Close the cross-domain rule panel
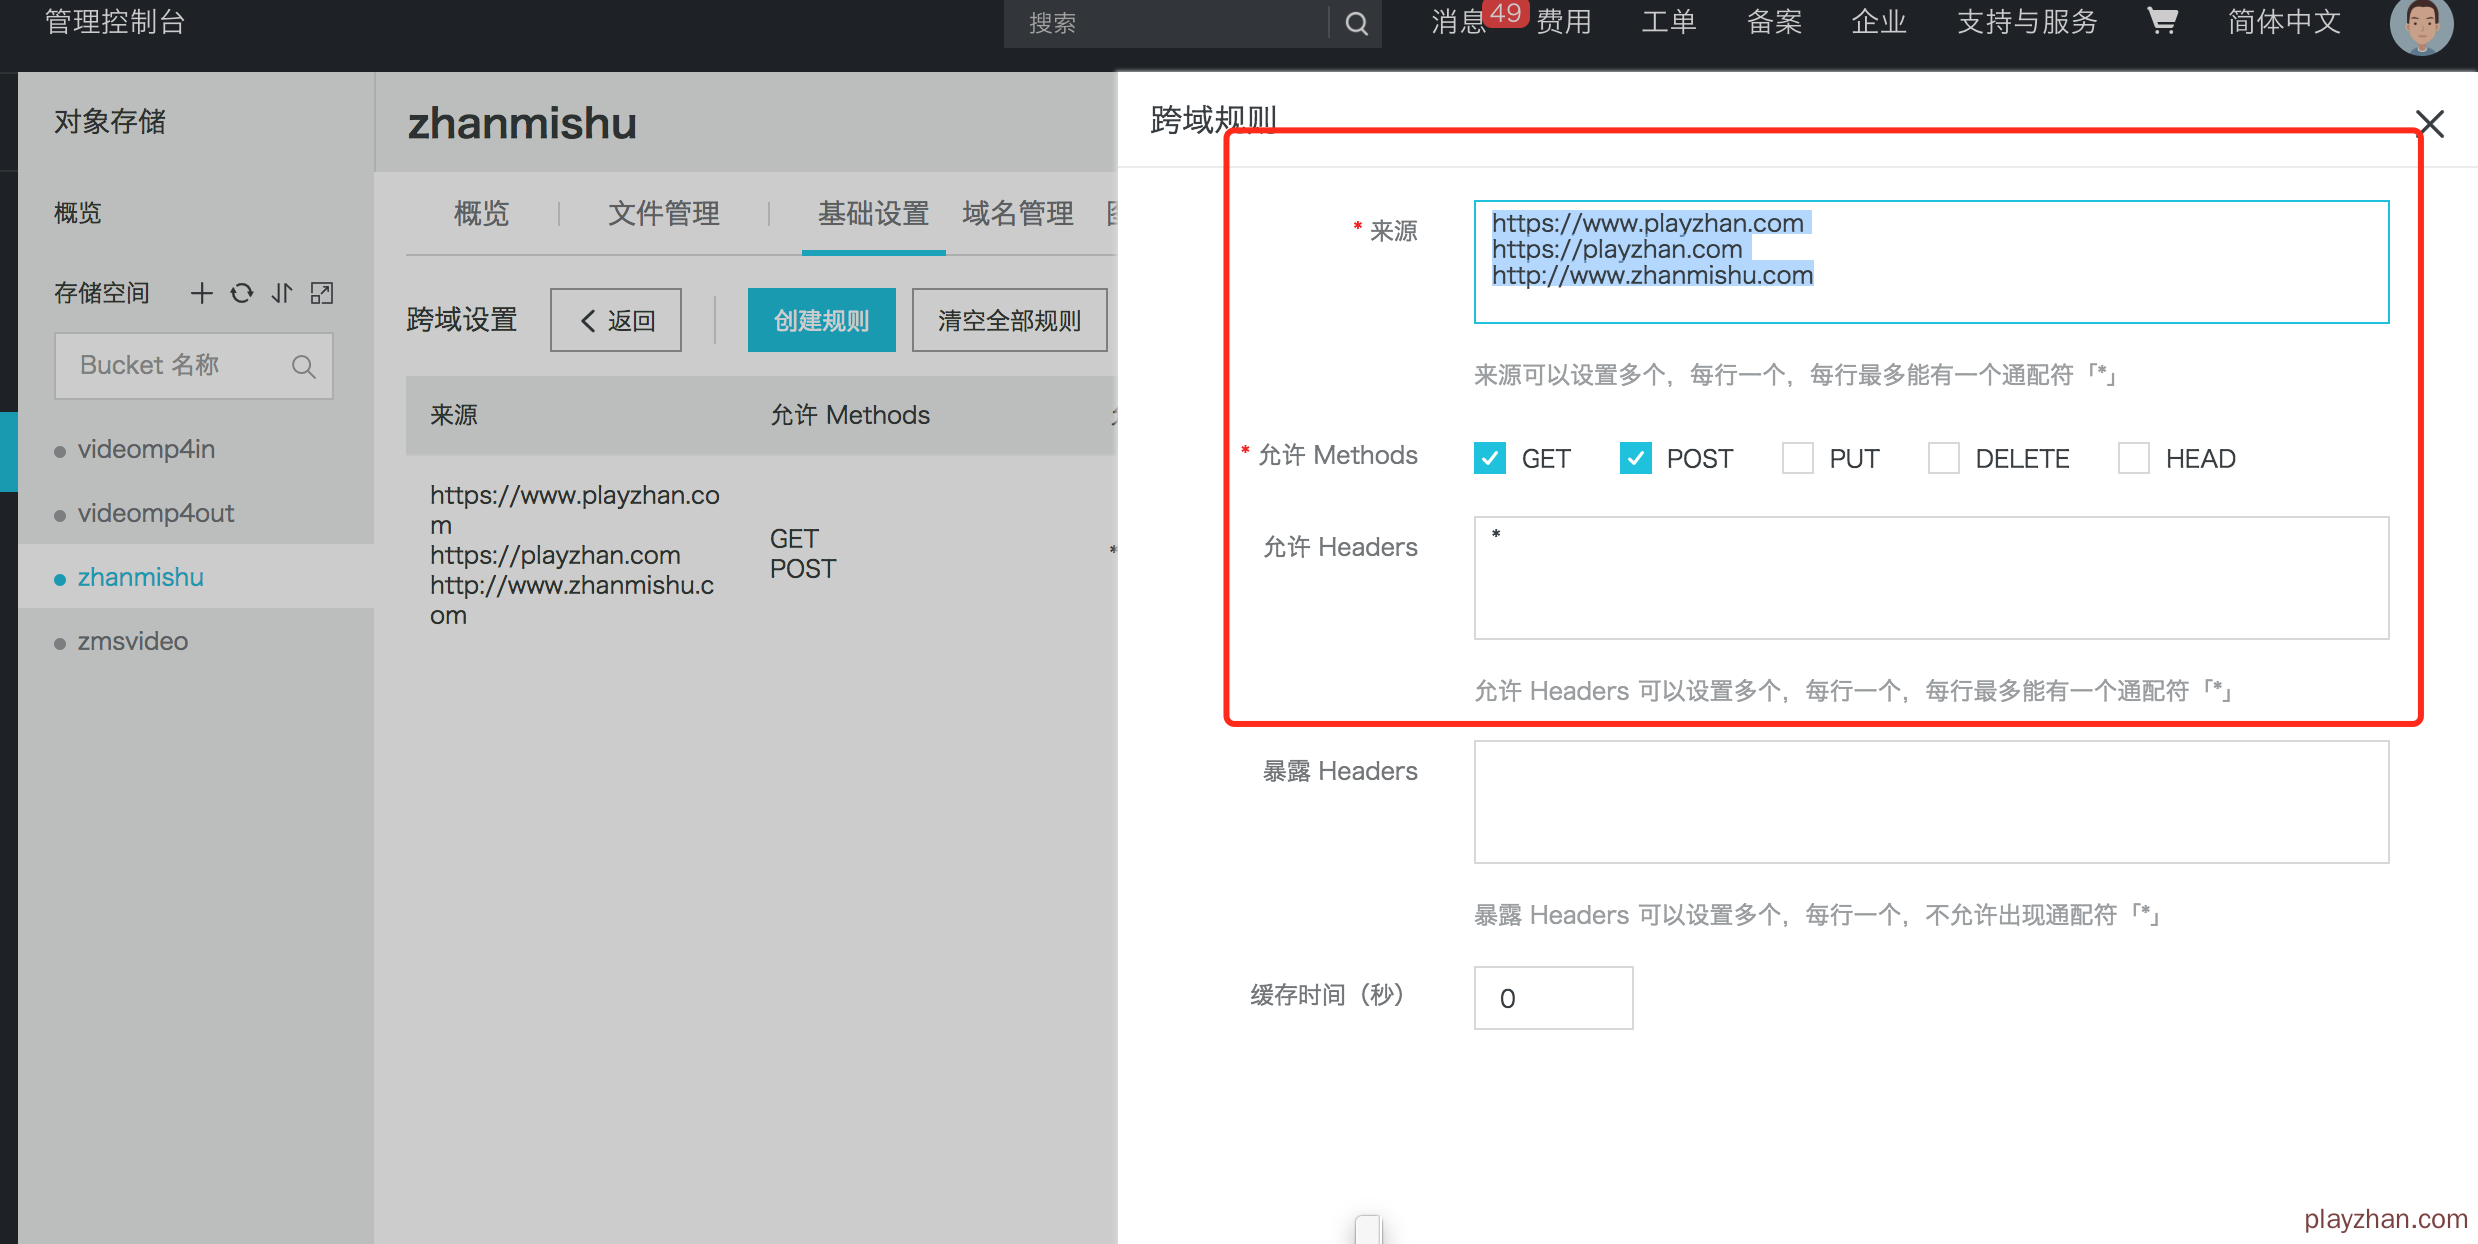Viewport: 2478px width, 1244px height. point(2429,124)
